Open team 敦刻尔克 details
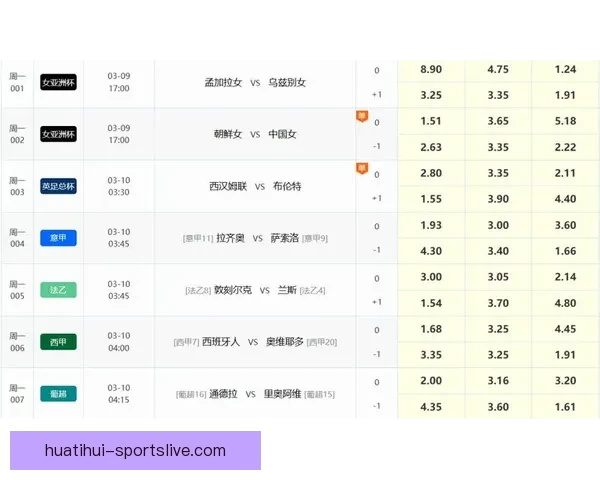This screenshot has height=480, width=600. 233,290
